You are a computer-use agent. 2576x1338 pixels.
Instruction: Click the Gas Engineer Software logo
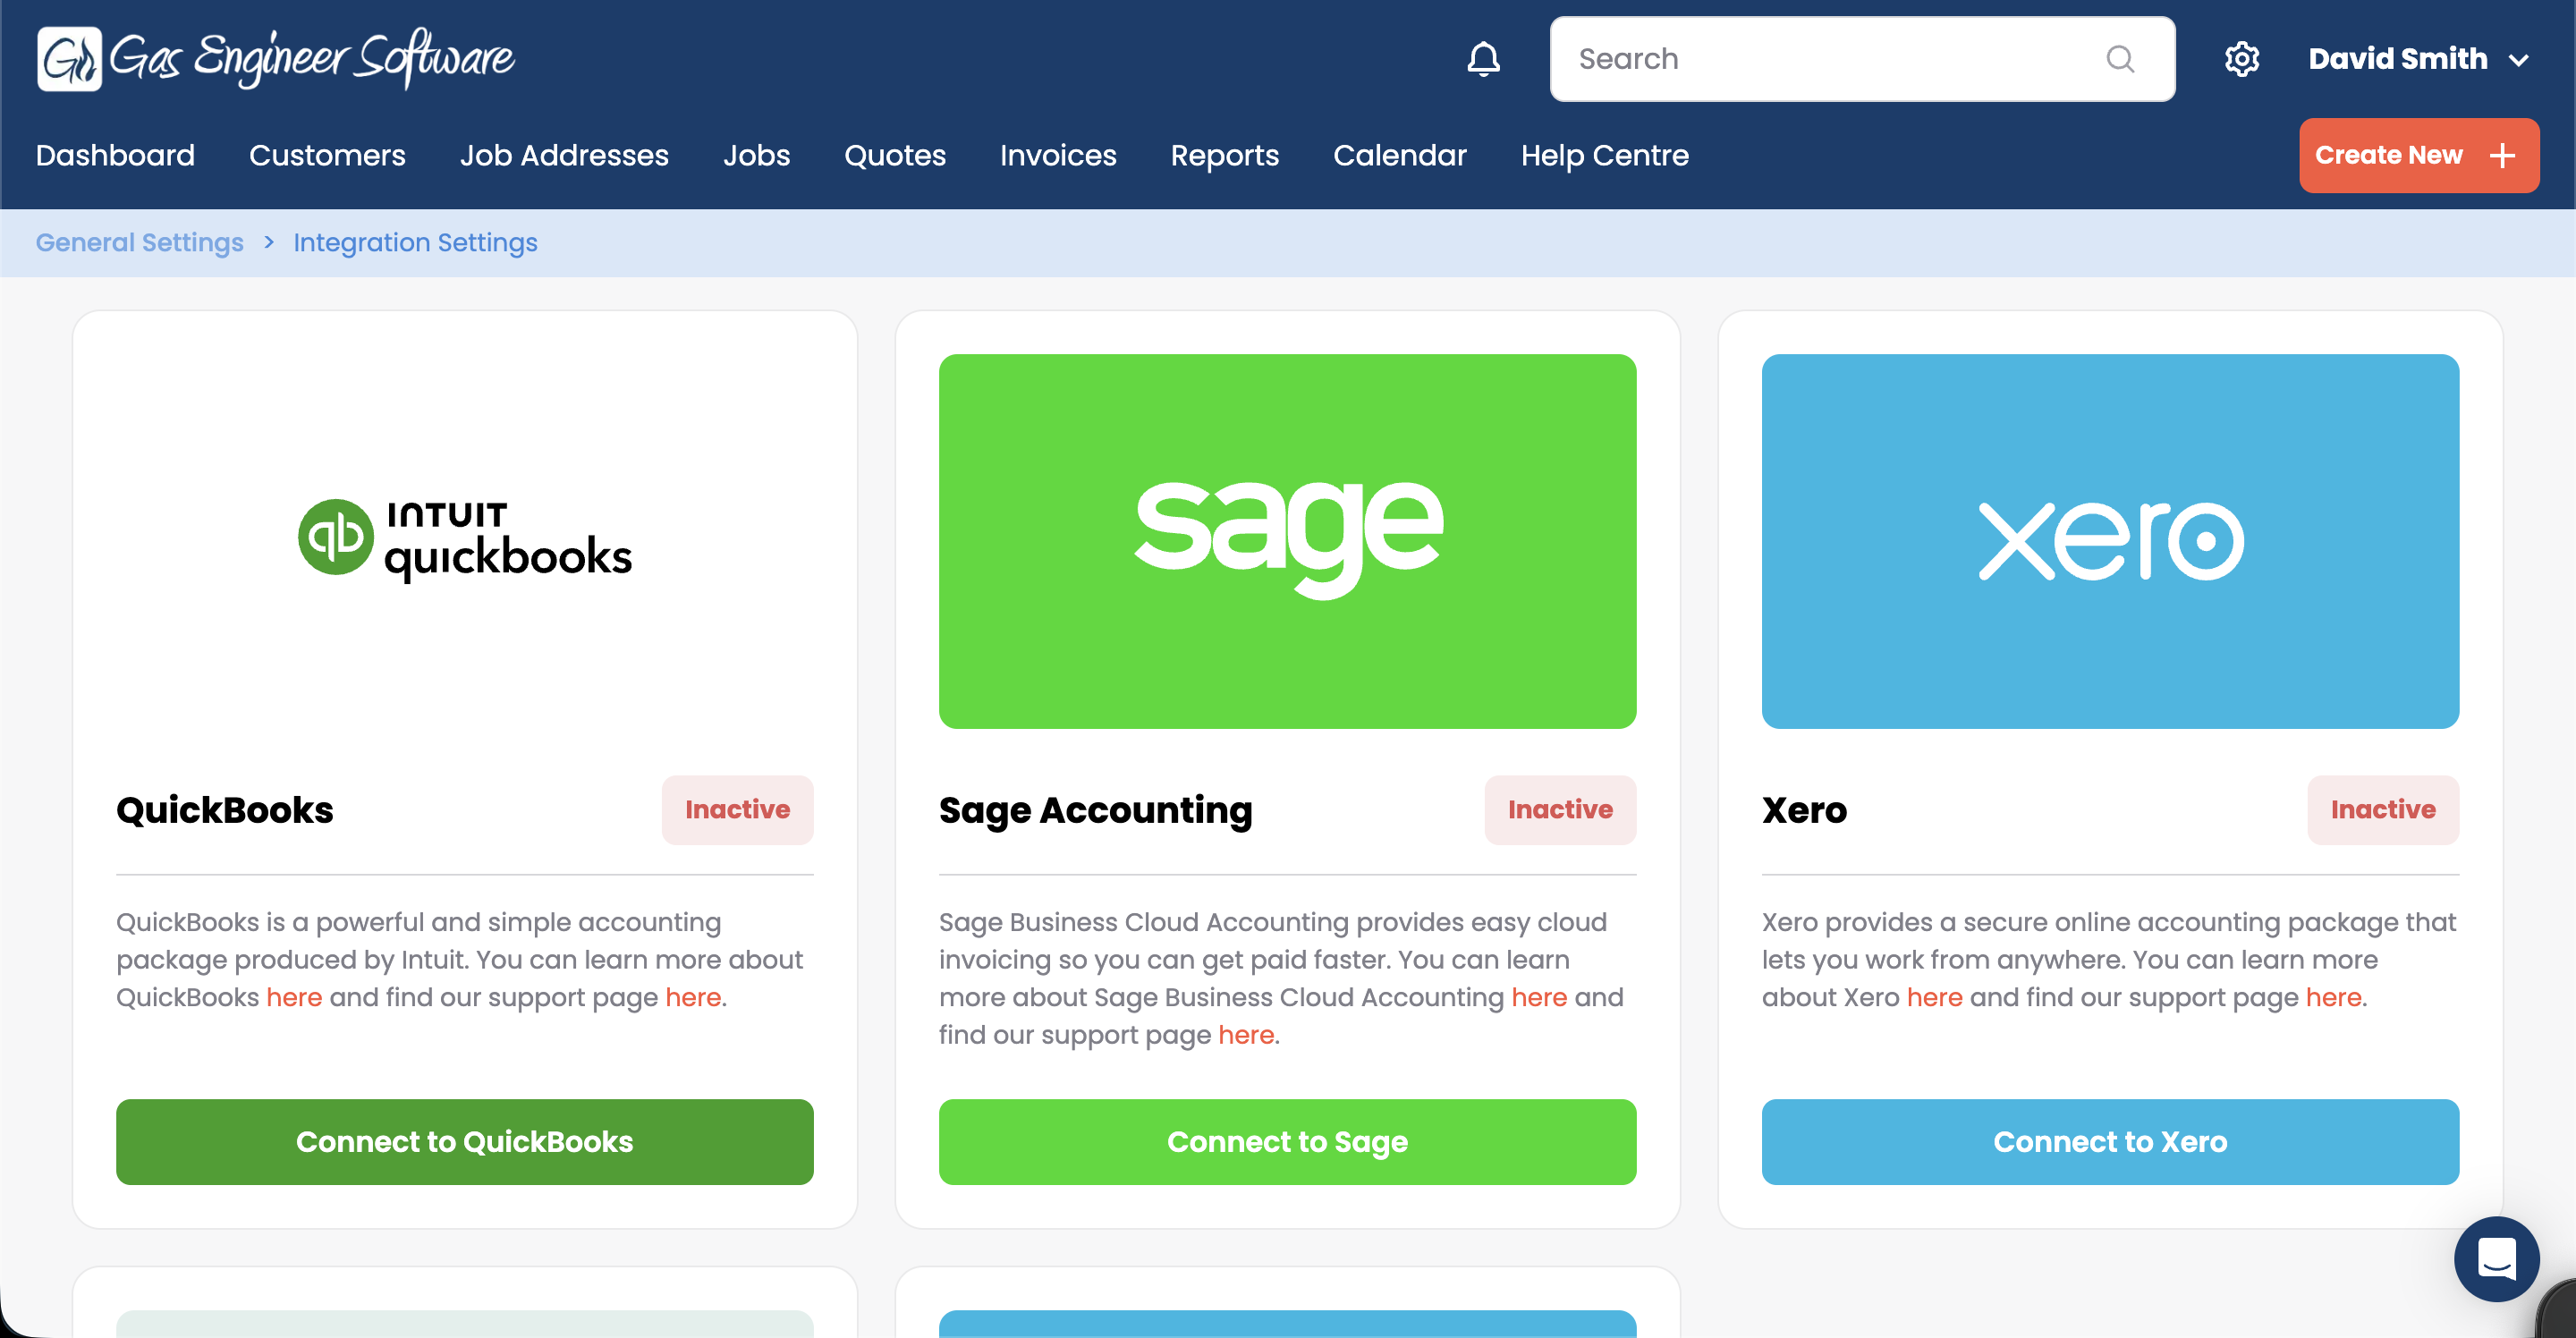point(275,58)
